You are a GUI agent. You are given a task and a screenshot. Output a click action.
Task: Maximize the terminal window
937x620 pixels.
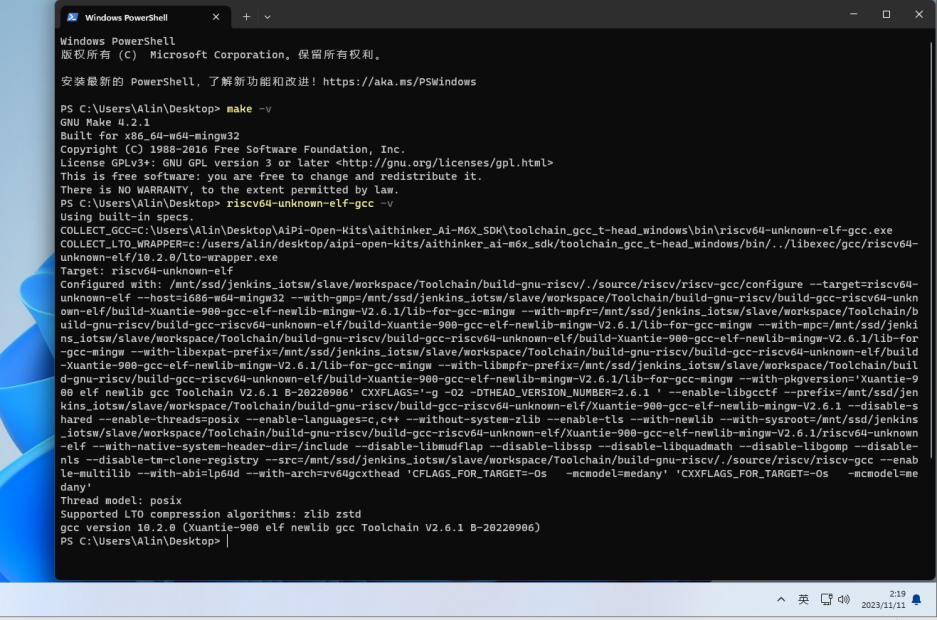886,14
